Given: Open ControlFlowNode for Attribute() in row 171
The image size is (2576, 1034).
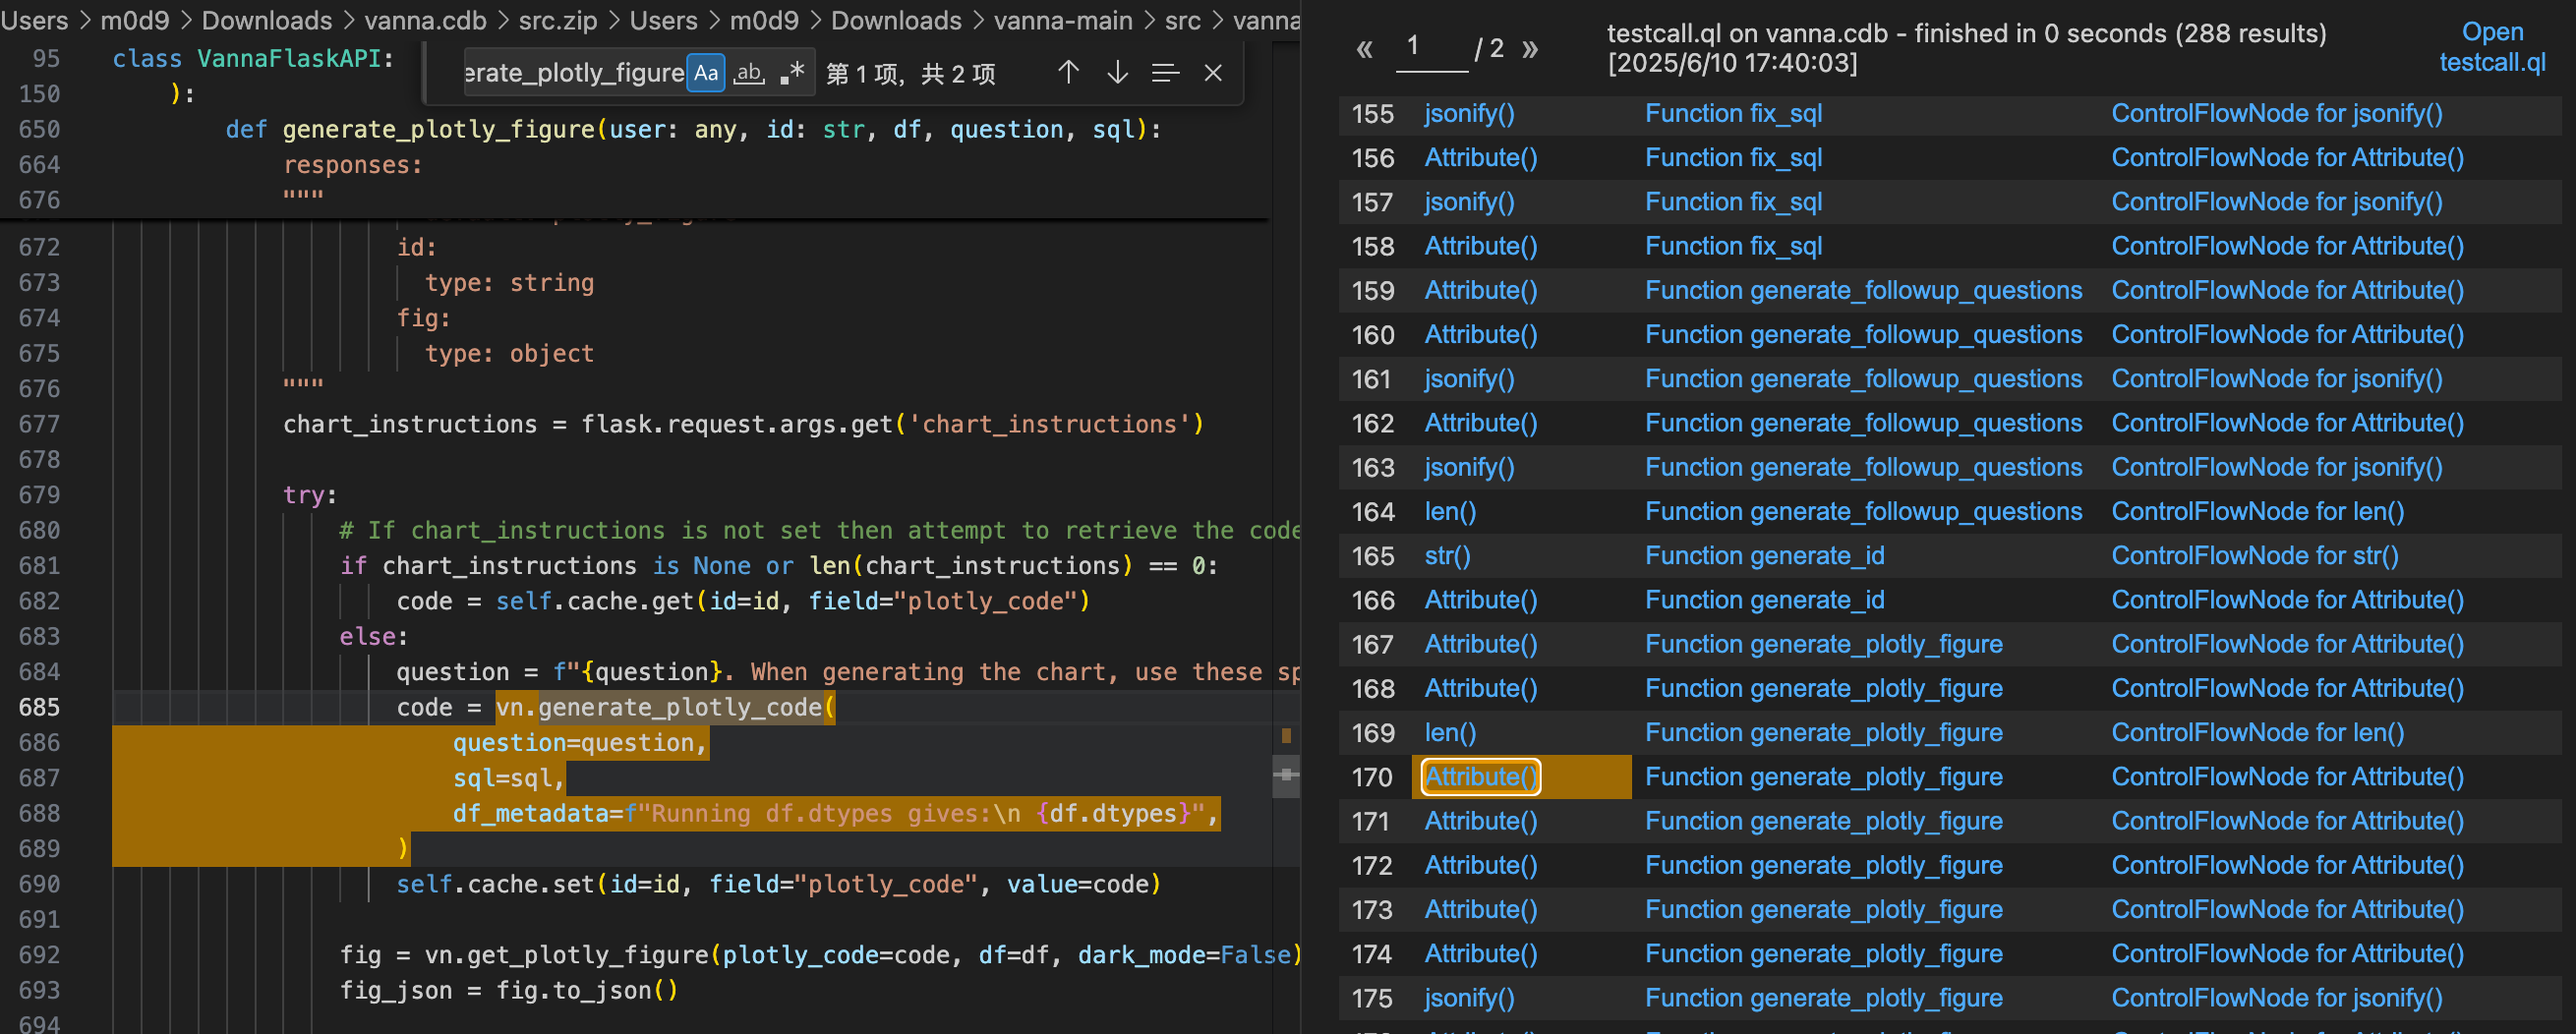Looking at the screenshot, I should [x=2287, y=820].
